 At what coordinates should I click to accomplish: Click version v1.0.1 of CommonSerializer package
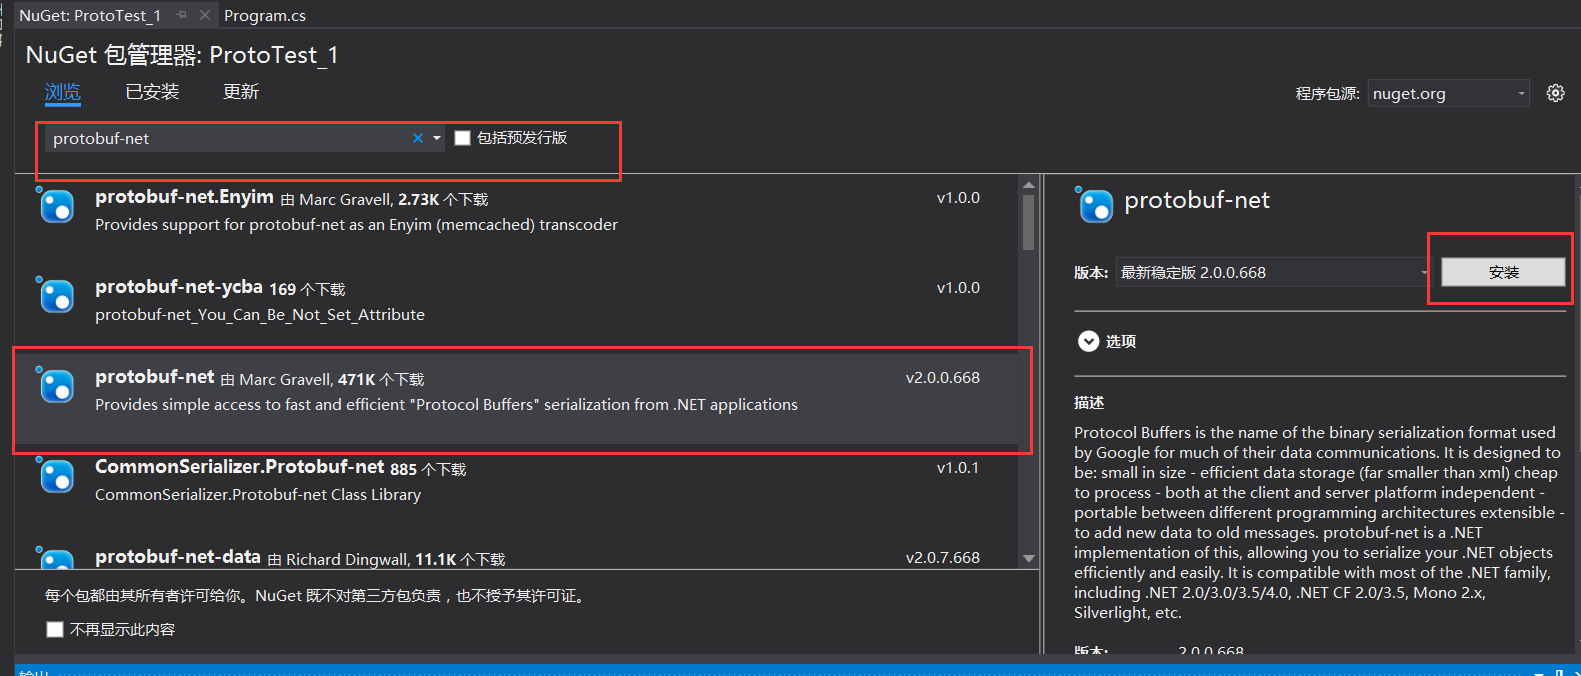pyautogui.click(x=958, y=468)
